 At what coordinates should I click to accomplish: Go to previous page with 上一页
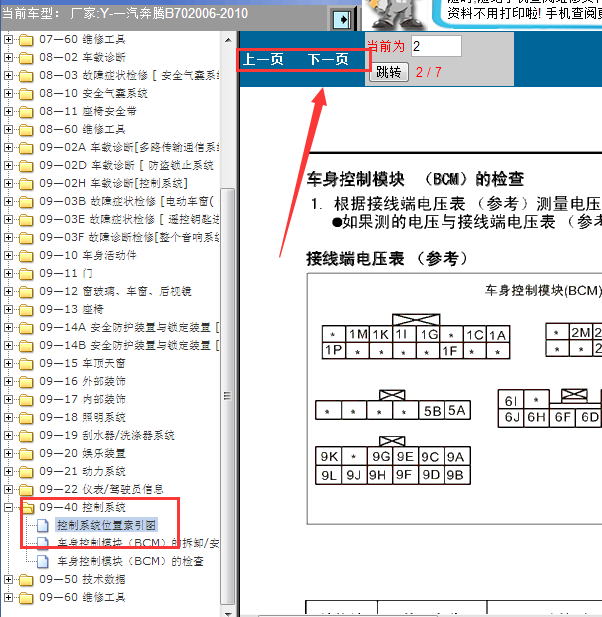click(263, 59)
